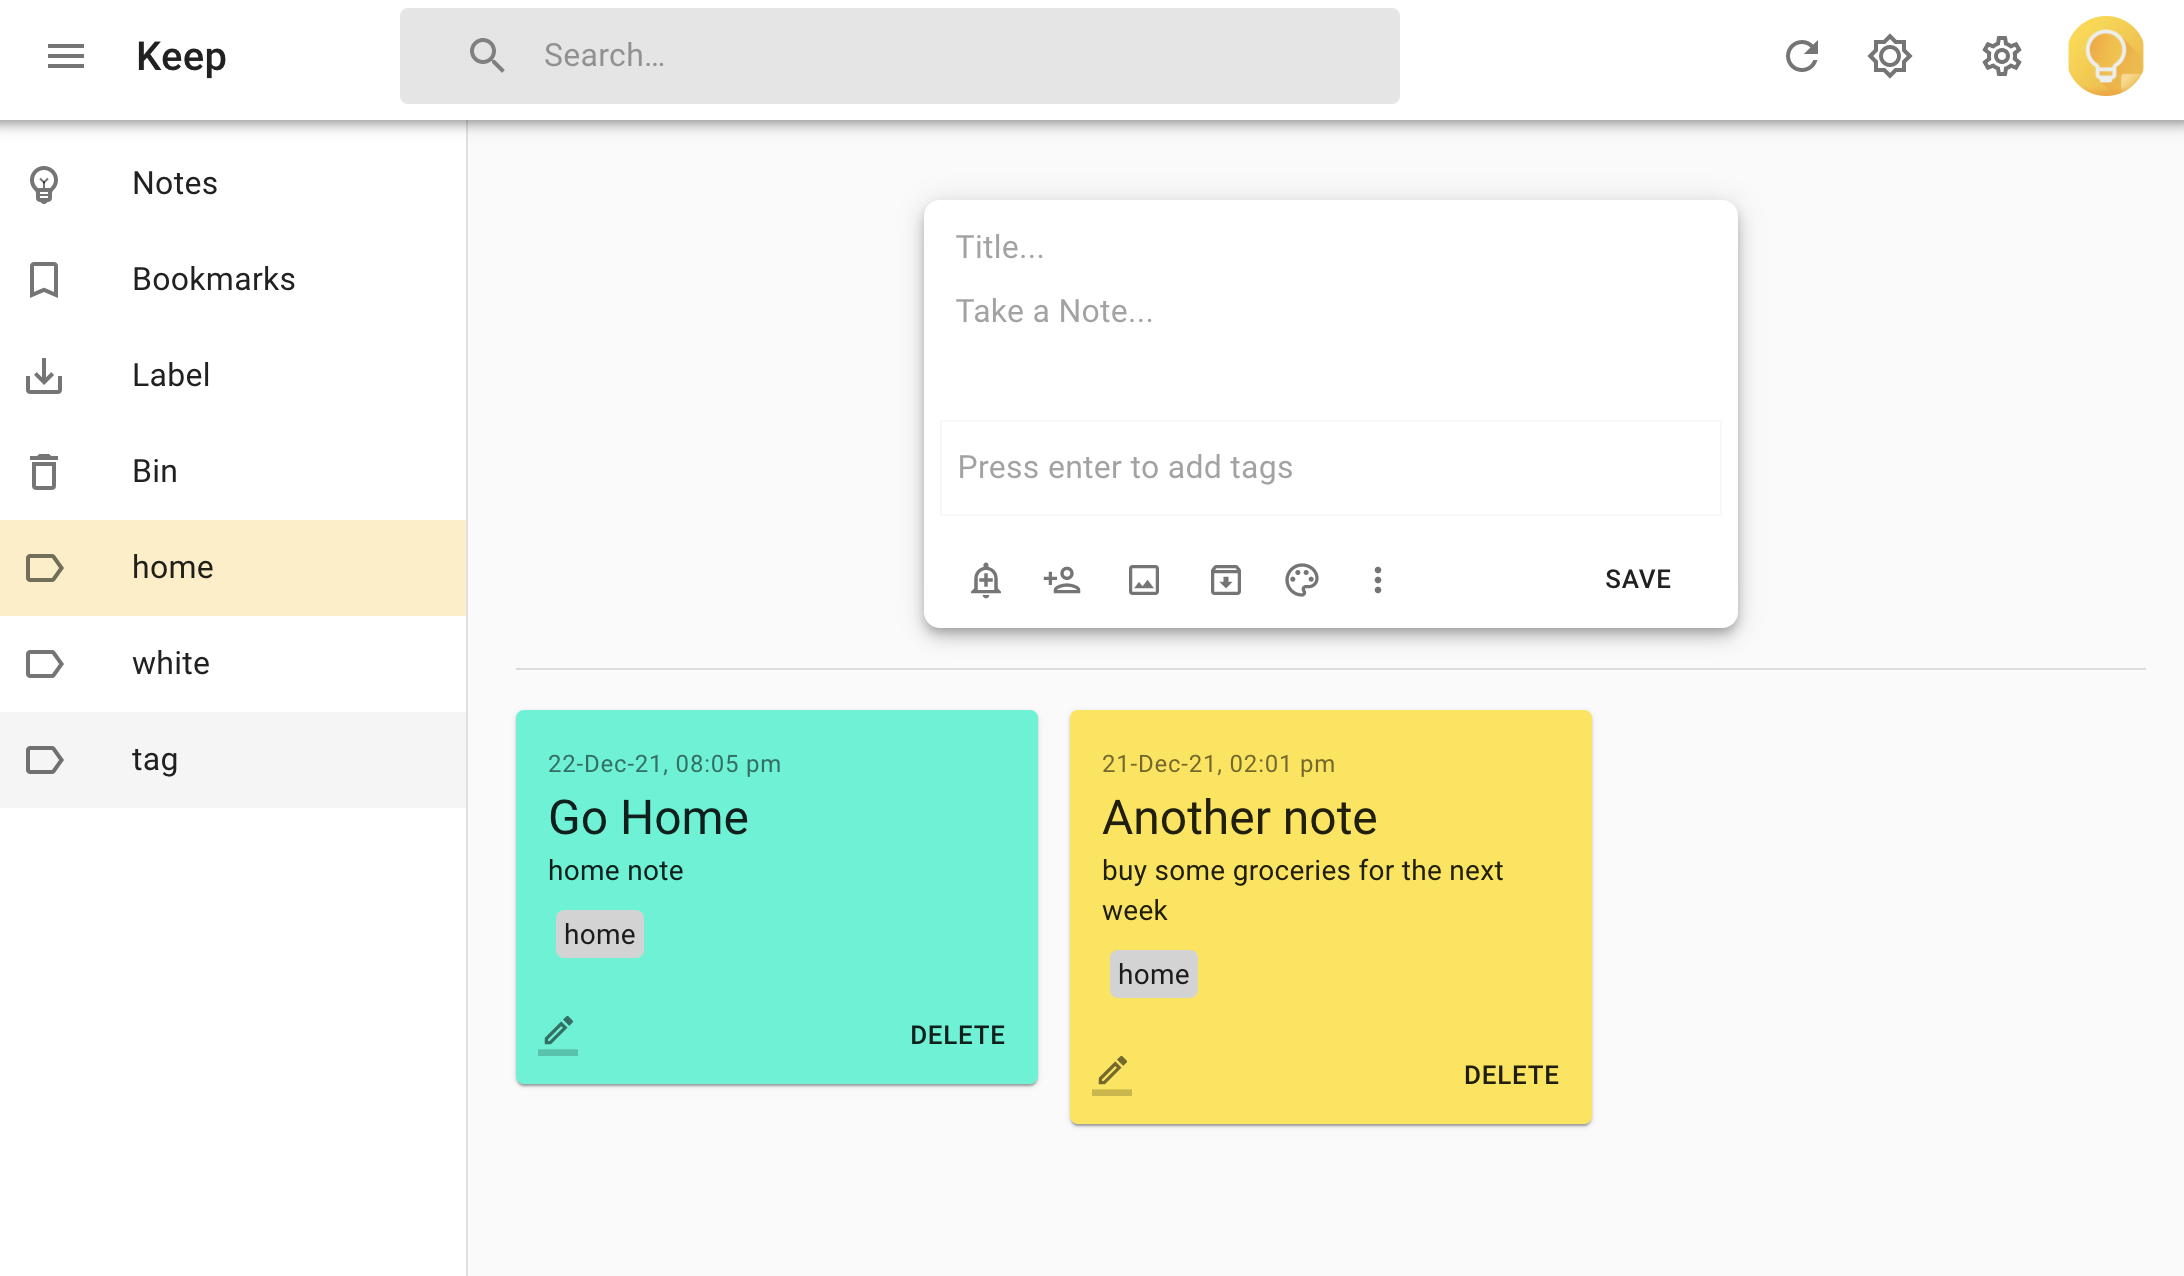Click the reminder/alarm icon in note editor

[986, 579]
